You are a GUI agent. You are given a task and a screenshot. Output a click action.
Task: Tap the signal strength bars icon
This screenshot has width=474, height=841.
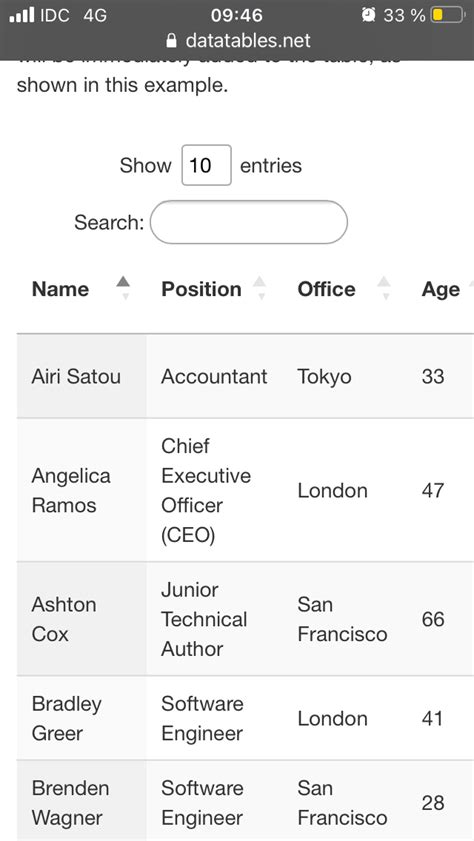[22, 14]
